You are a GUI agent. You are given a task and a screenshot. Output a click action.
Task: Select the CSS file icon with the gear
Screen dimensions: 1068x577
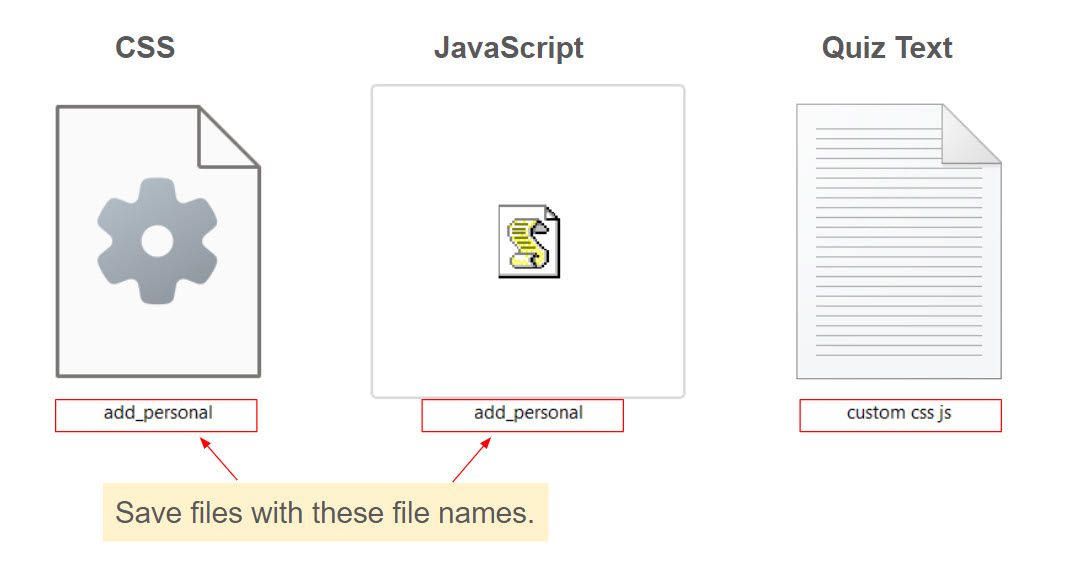click(158, 241)
